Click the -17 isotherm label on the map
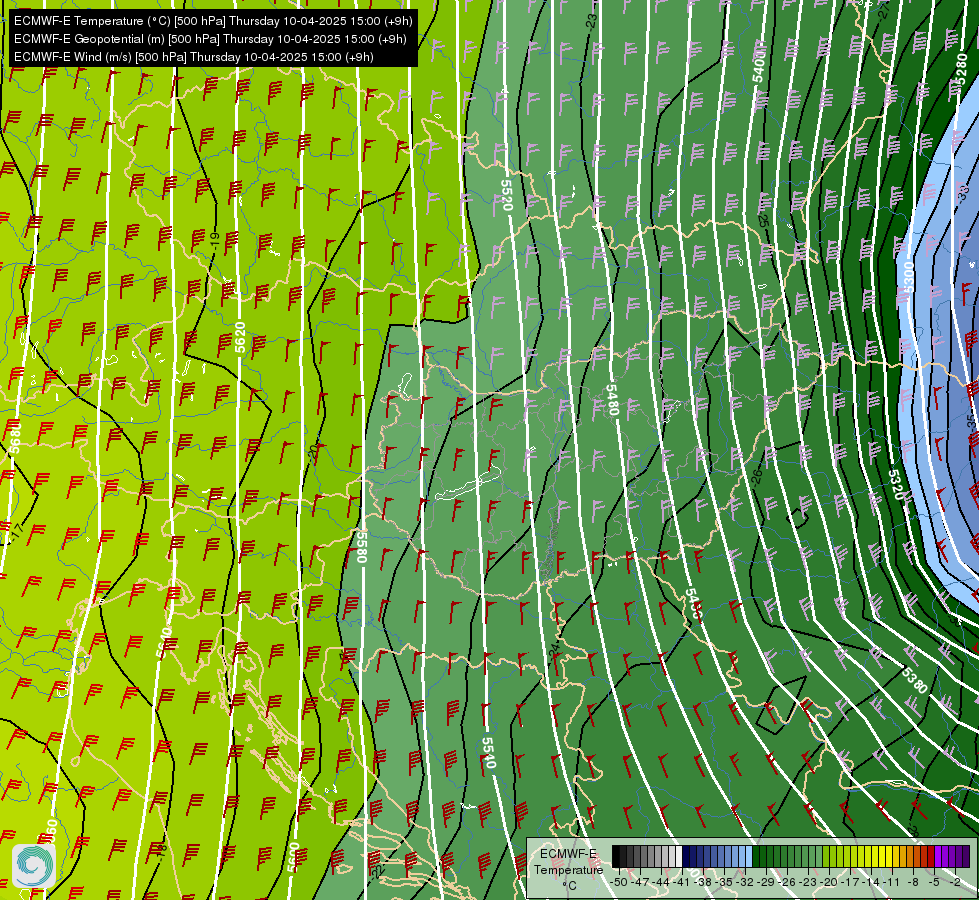 click(17, 533)
